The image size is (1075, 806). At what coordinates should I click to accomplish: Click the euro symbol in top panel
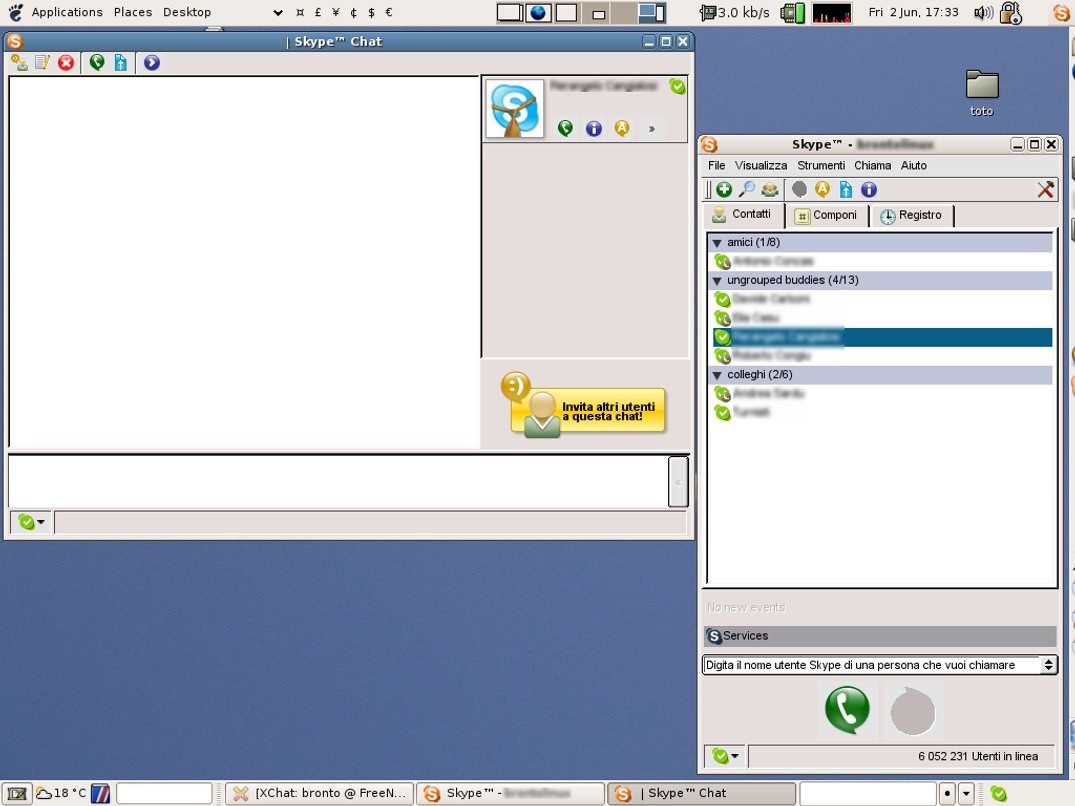click(389, 12)
